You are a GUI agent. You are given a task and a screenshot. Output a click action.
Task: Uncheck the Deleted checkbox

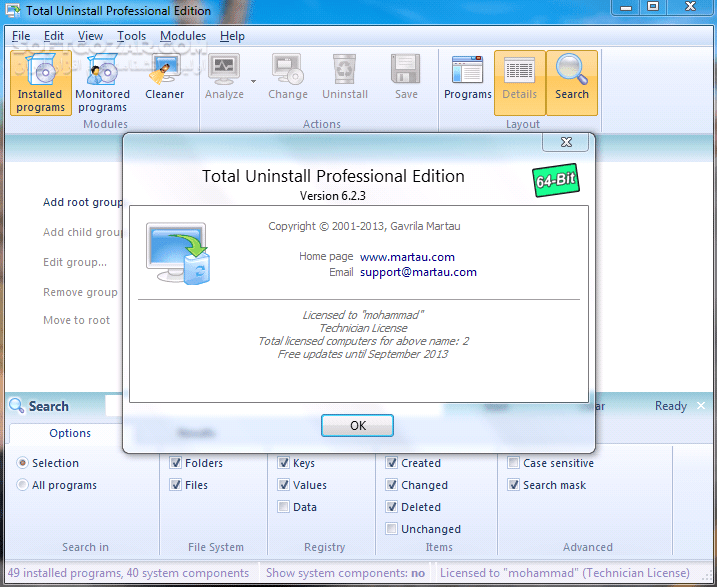click(x=391, y=507)
